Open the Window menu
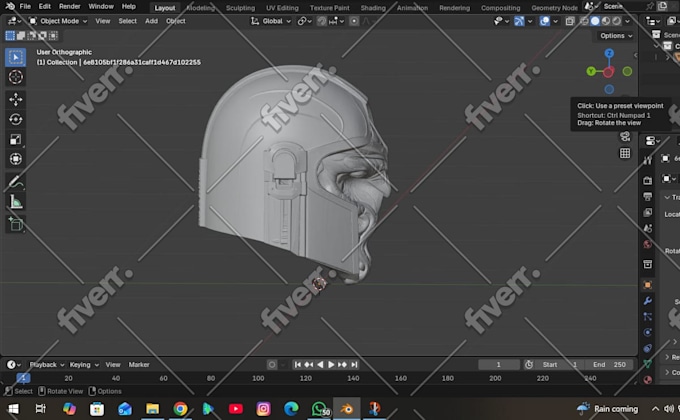 click(101, 7)
